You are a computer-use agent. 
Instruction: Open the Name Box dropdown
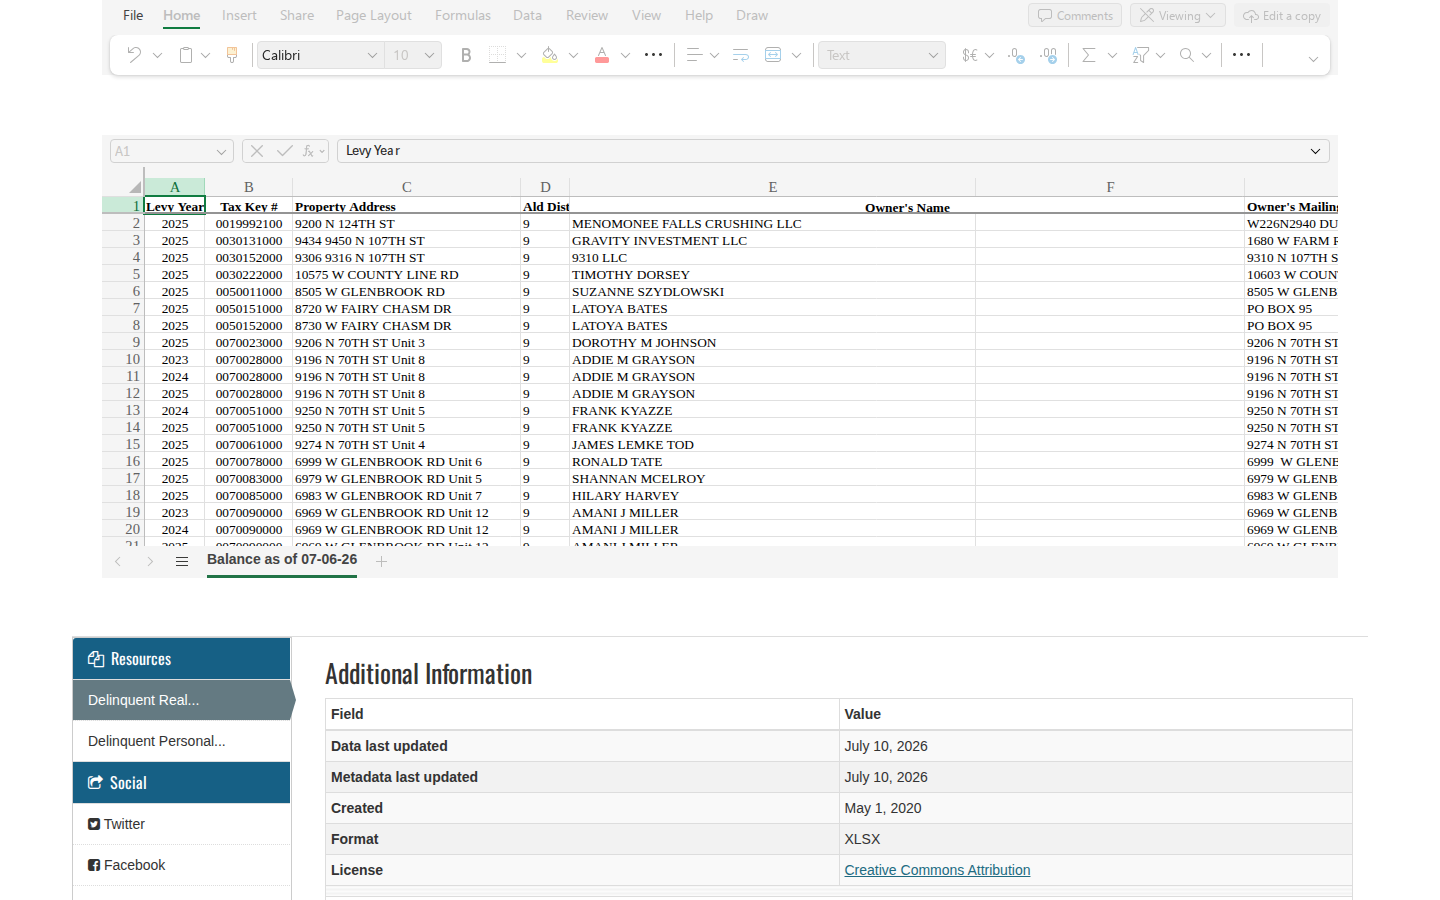[x=221, y=151]
